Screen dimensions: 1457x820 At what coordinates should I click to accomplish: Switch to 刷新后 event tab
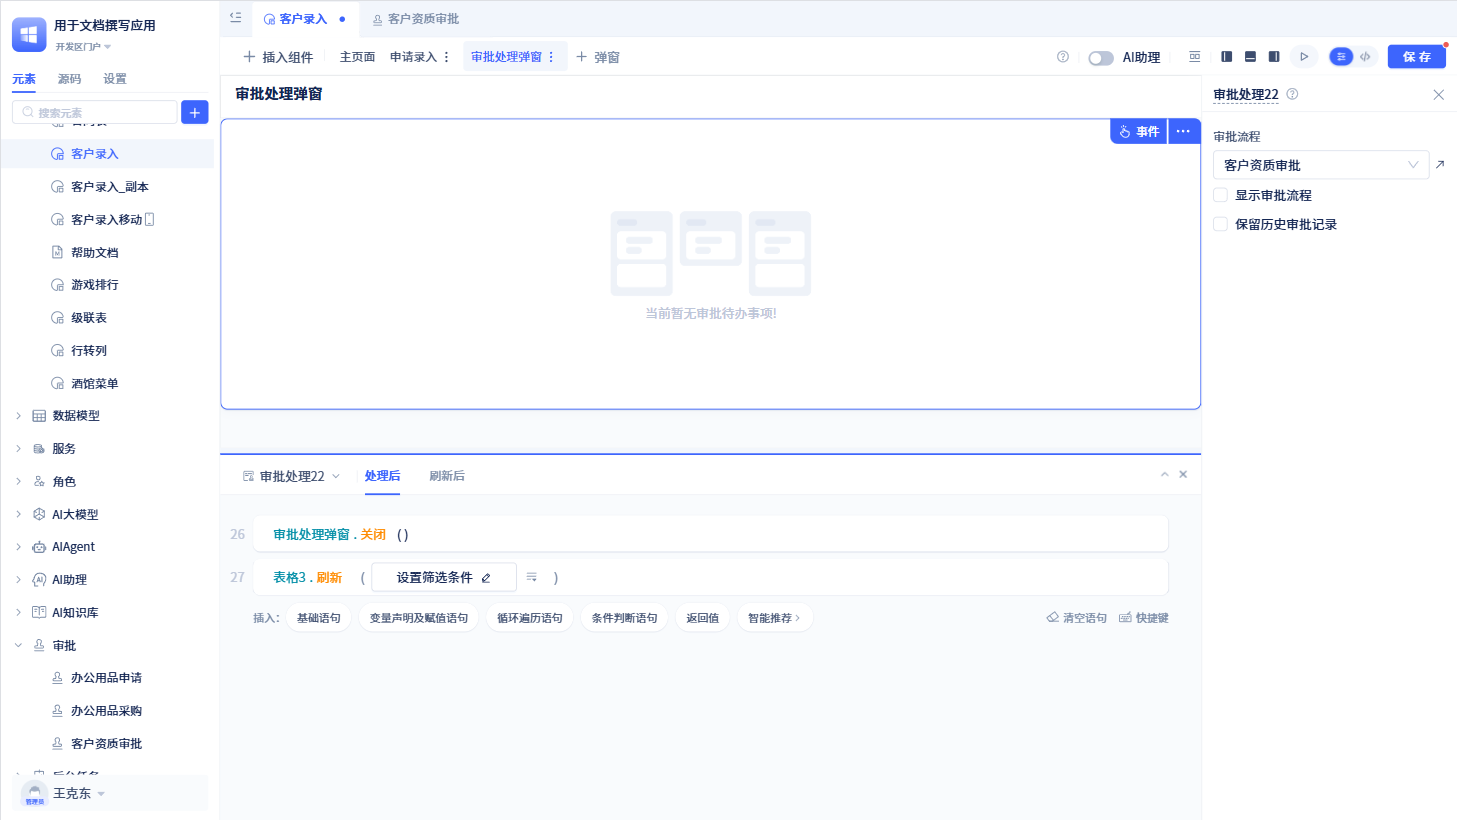pos(447,476)
